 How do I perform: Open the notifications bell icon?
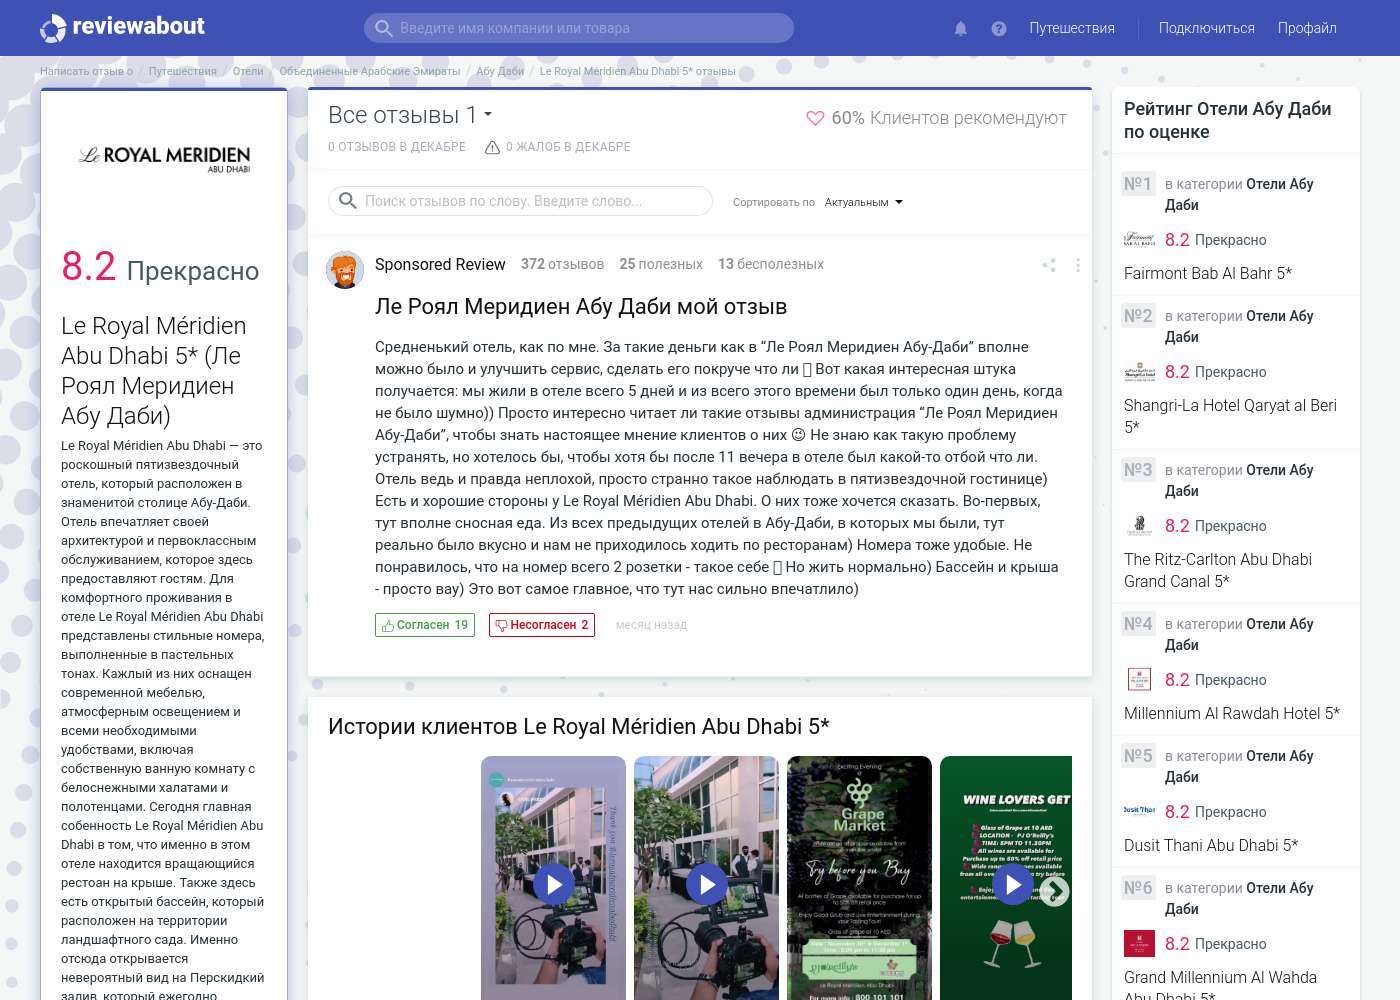point(960,28)
